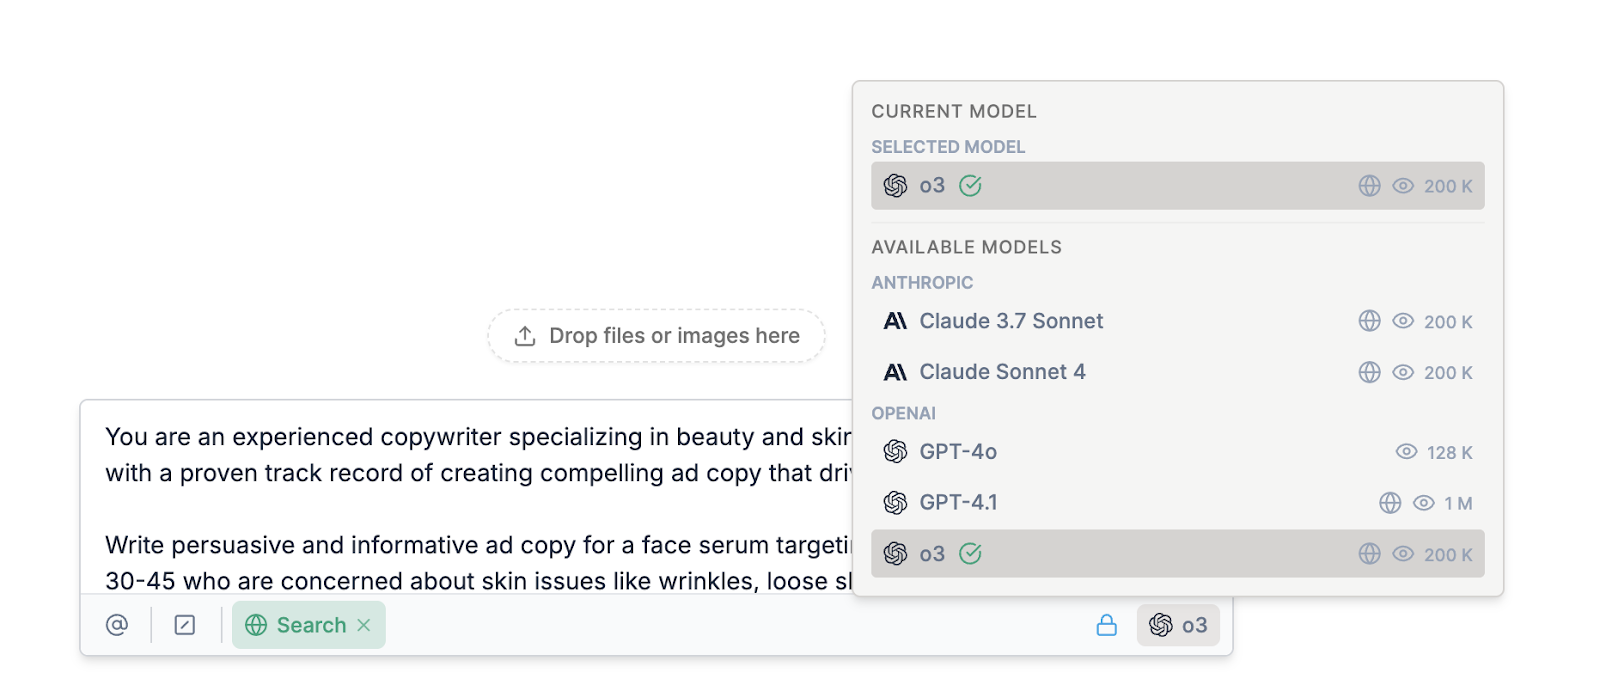Click Drop files or images here area
Screen dimensions: 1600x679
[656, 336]
